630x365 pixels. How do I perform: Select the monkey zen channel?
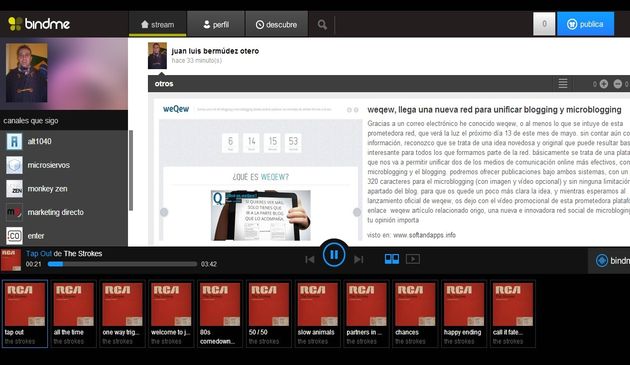click(x=64, y=189)
